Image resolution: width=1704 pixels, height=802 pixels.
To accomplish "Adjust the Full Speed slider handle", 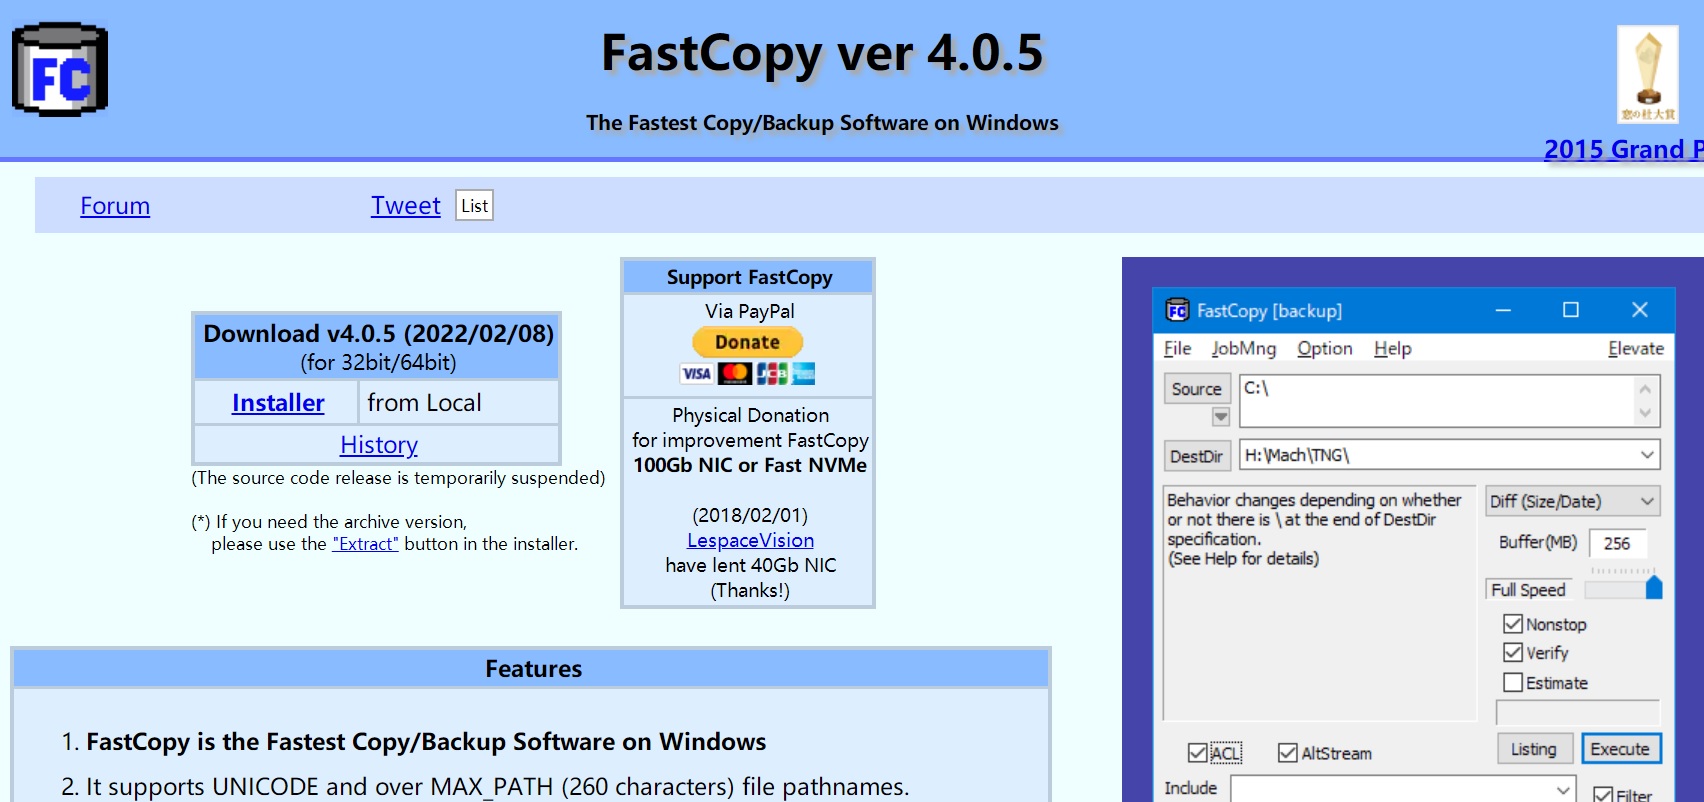I will pos(1653,587).
